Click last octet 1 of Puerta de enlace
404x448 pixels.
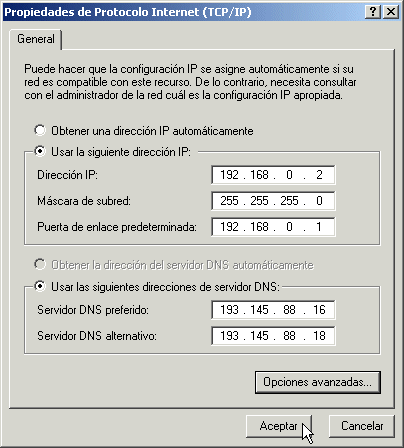(319, 227)
